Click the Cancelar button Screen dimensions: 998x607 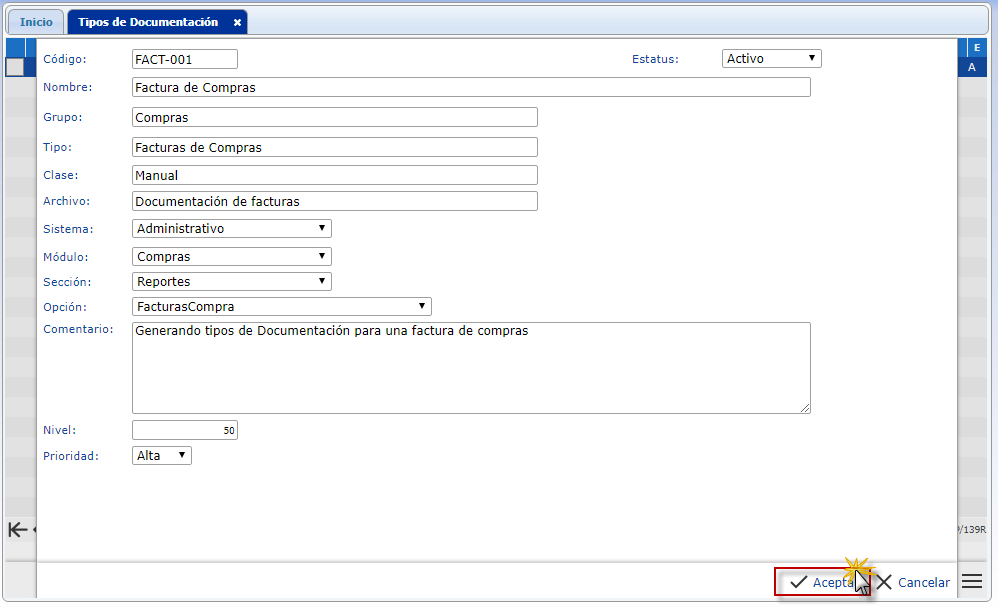click(x=913, y=582)
